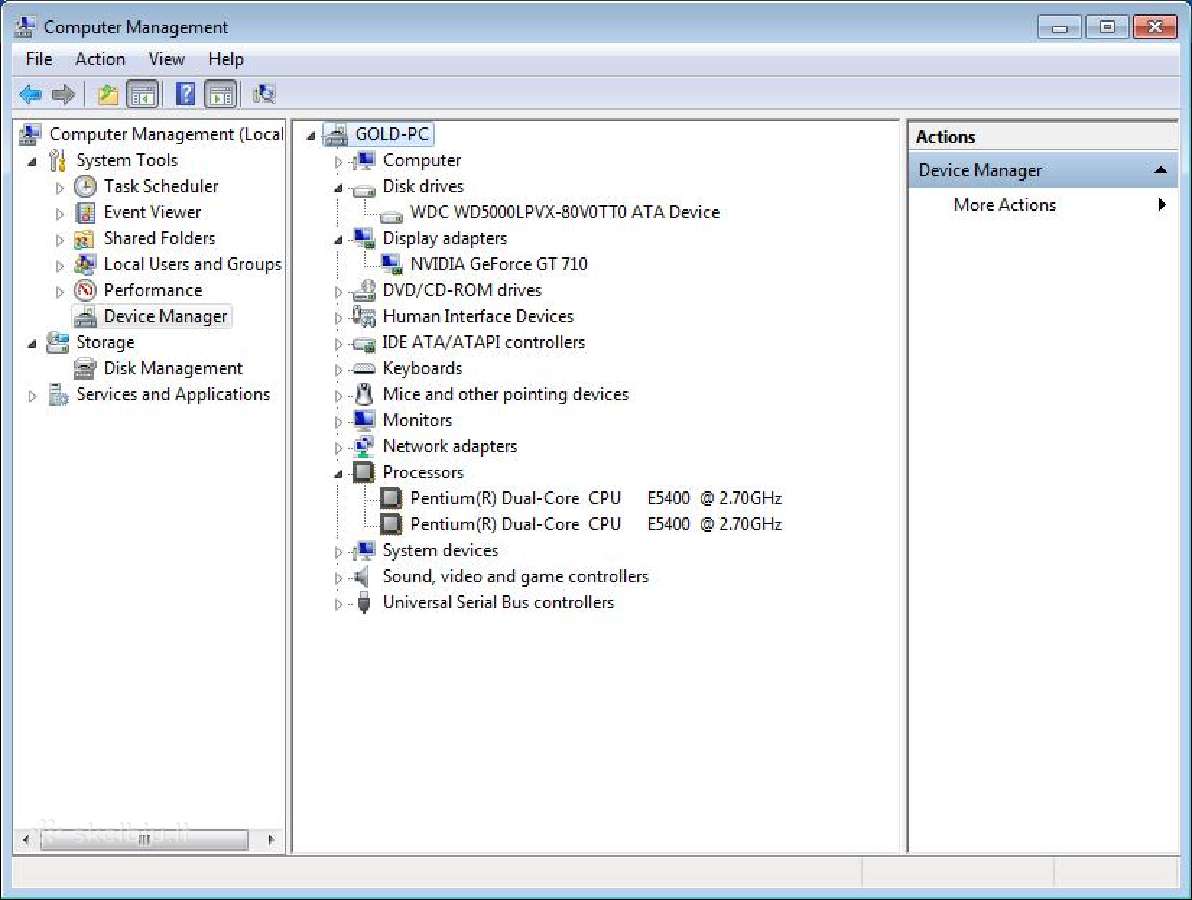This screenshot has width=1192, height=900.
Task: Click the Up one level folder icon
Action: click(x=108, y=94)
